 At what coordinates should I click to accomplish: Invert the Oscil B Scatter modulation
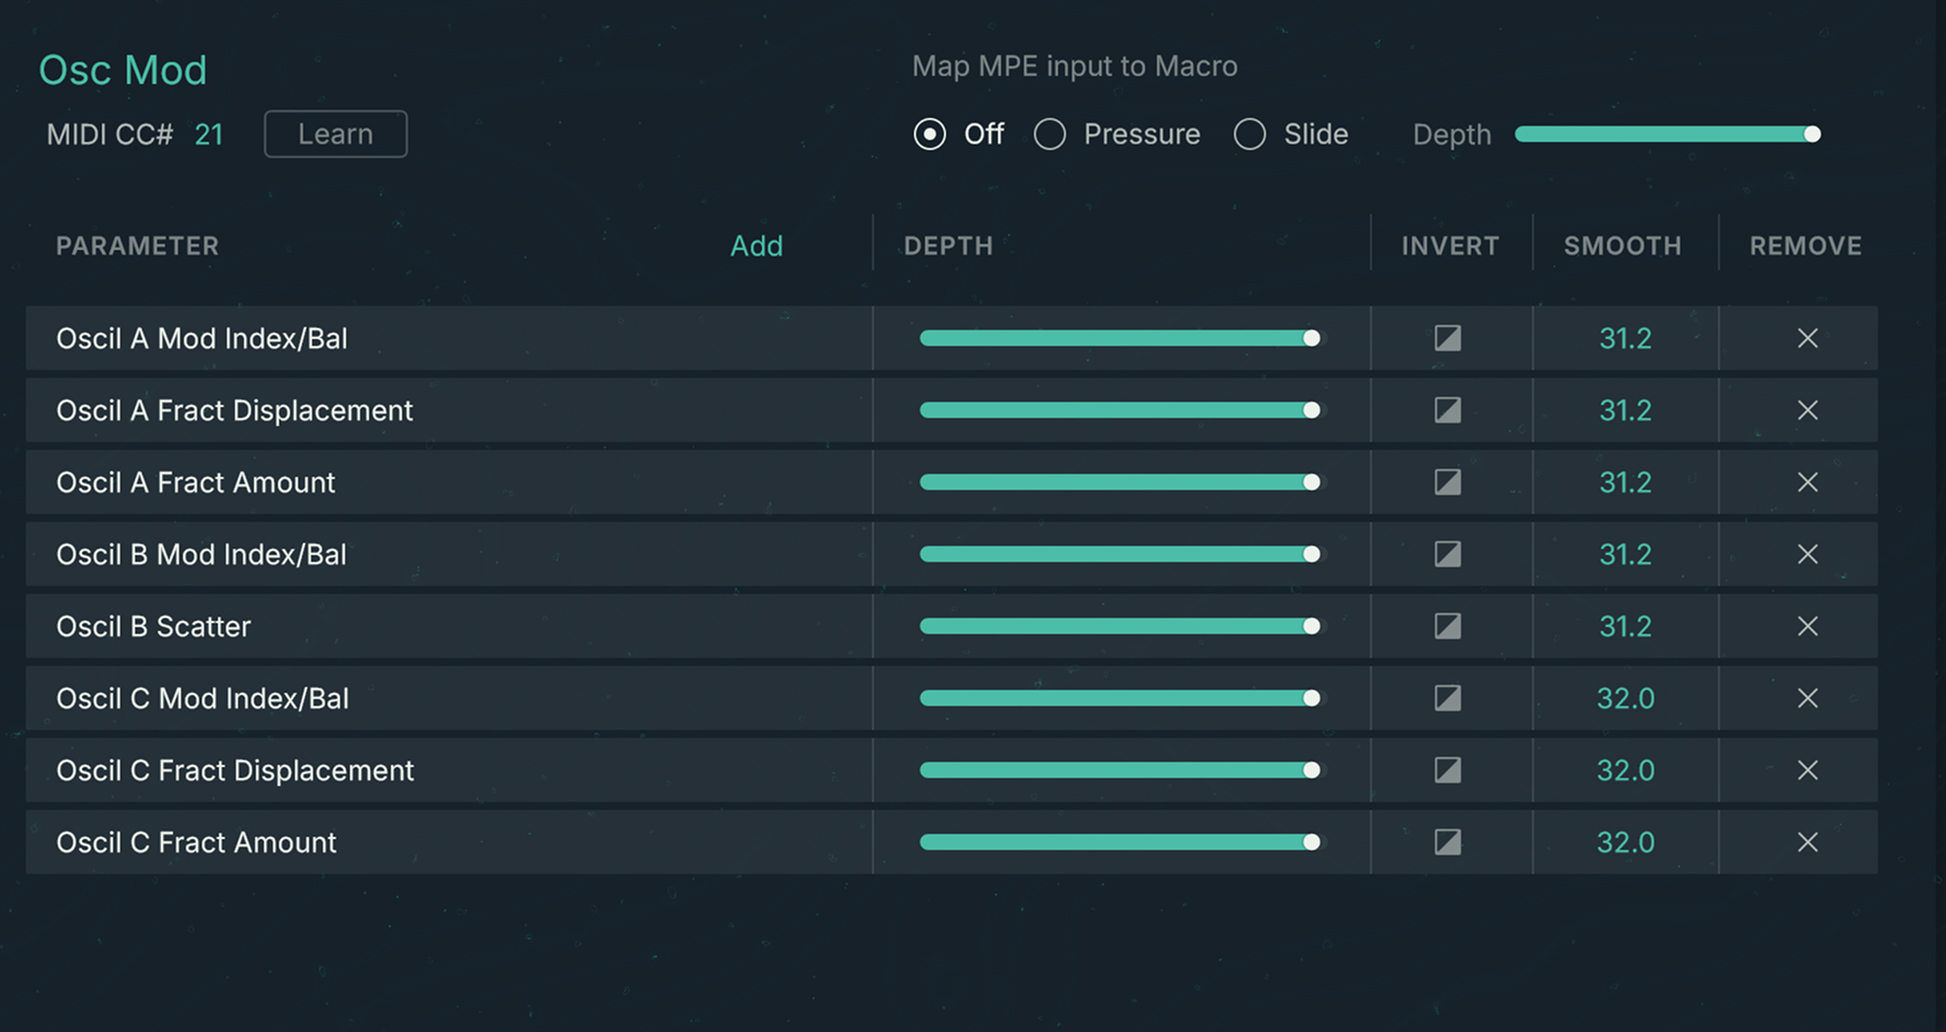(x=1447, y=626)
